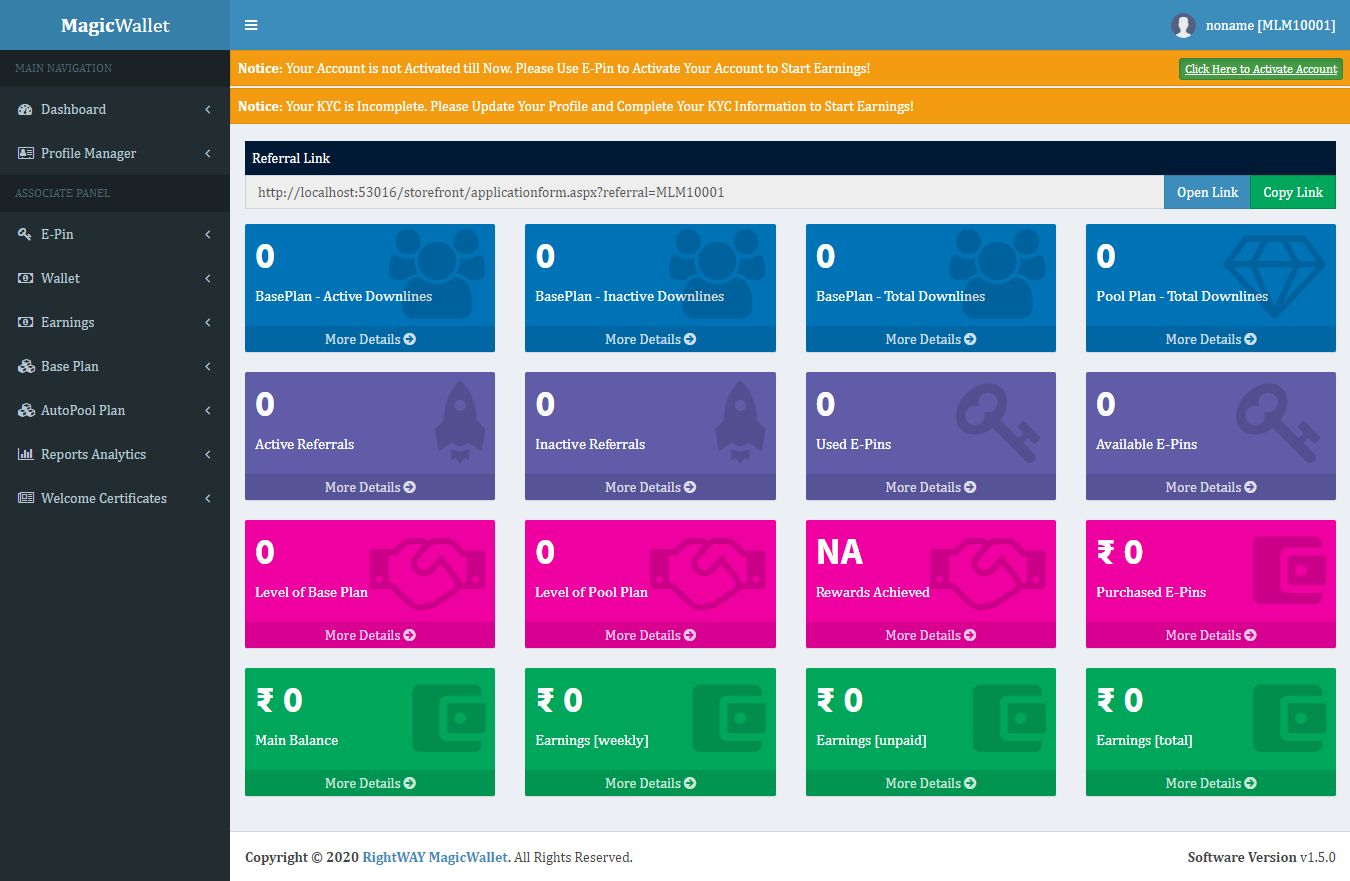Toggle the hamburger sidebar menu
The height and width of the screenshot is (881, 1350).
tap(251, 25)
